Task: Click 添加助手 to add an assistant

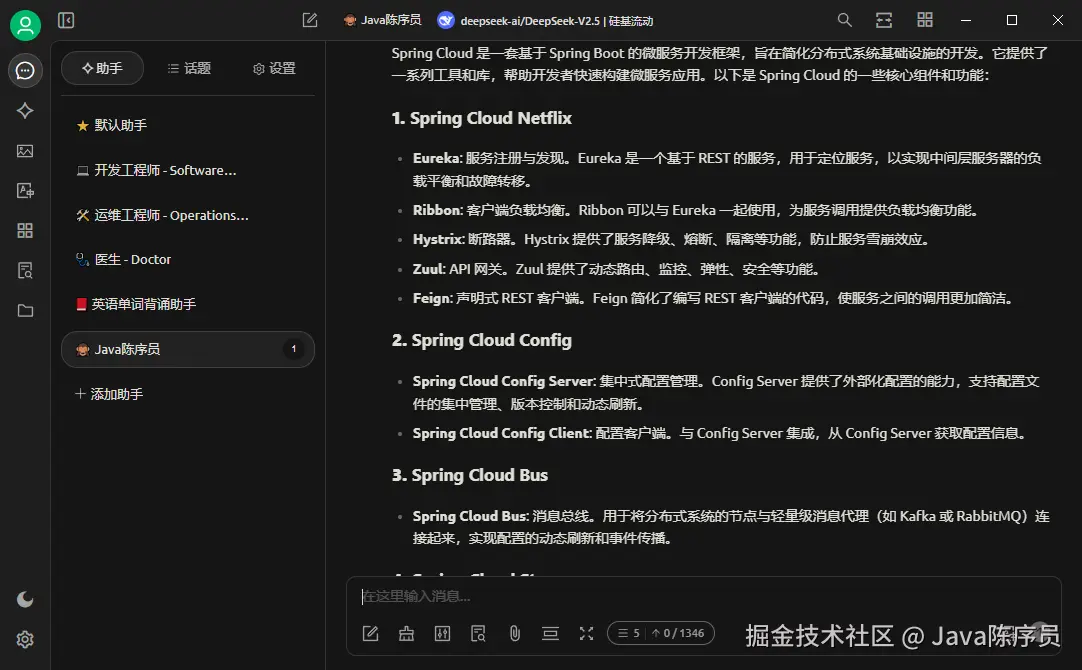Action: pyautogui.click(x=109, y=394)
